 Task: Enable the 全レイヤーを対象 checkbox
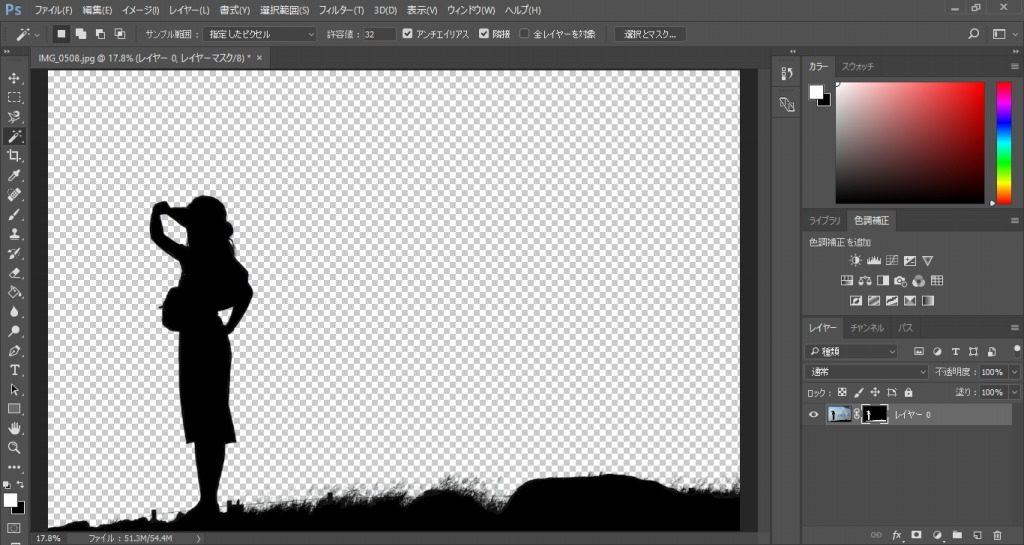click(x=525, y=34)
